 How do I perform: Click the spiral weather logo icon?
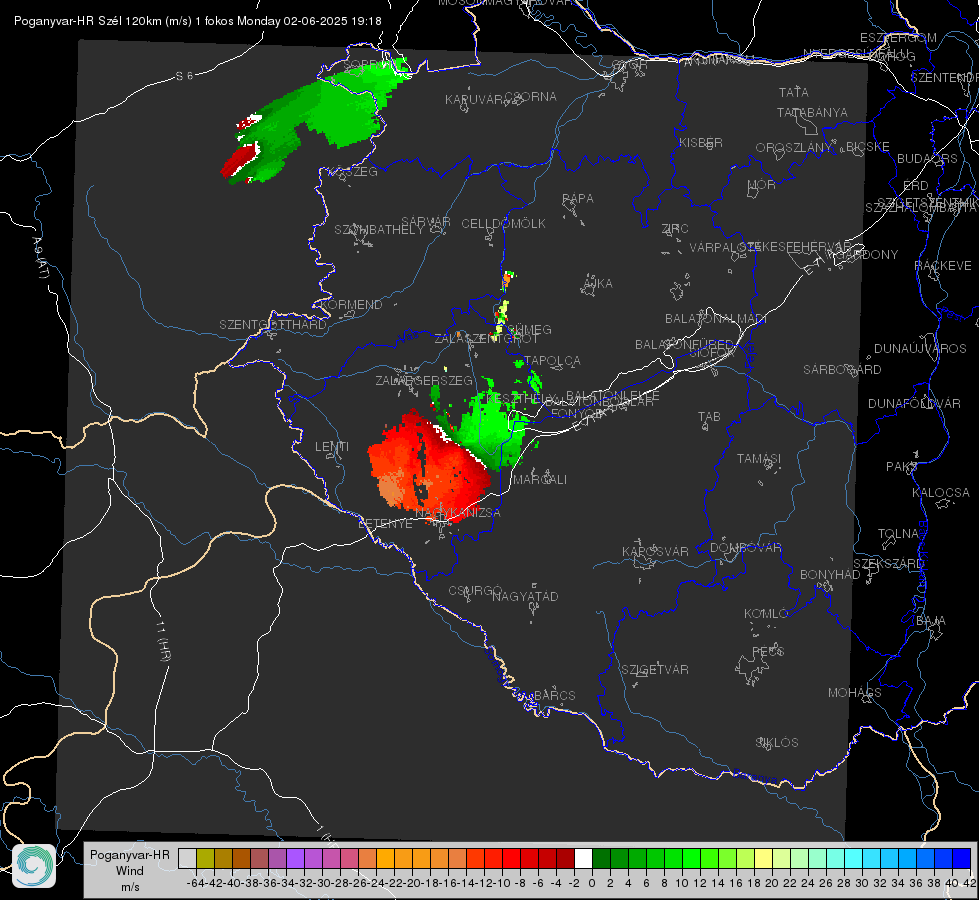34,866
